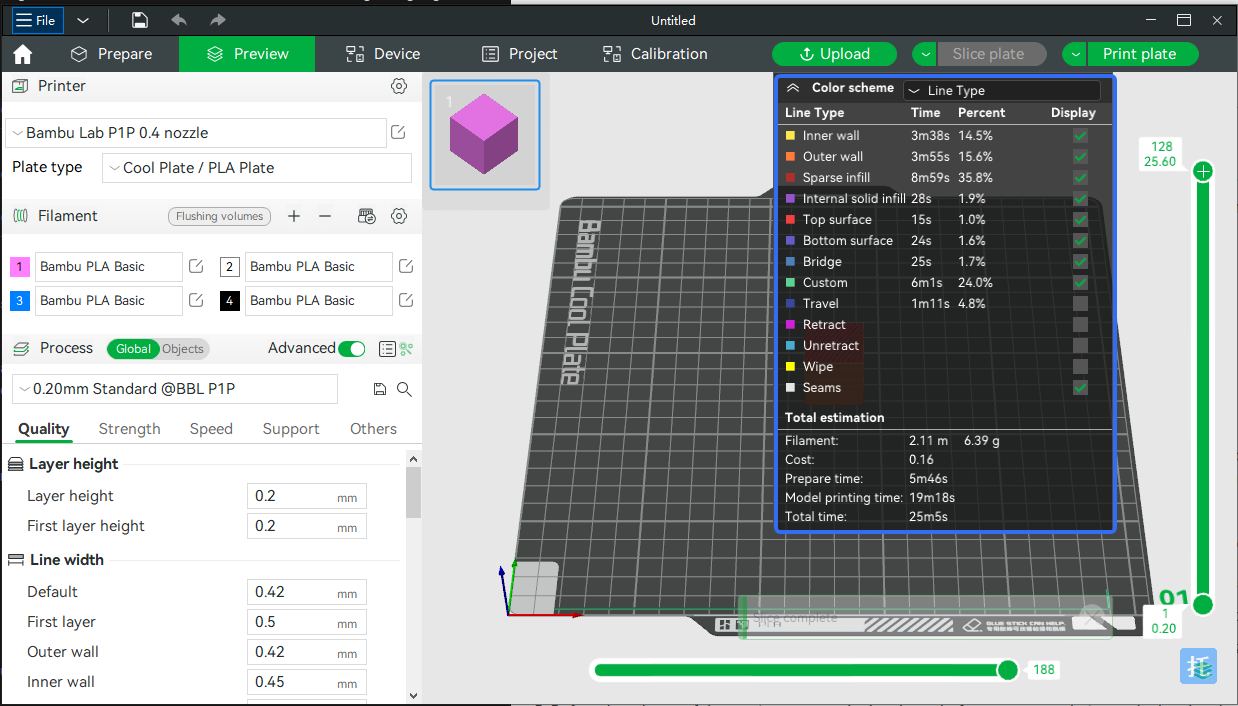Undo with the back arrow icon
The width and height of the screenshot is (1238, 706).
(179, 20)
